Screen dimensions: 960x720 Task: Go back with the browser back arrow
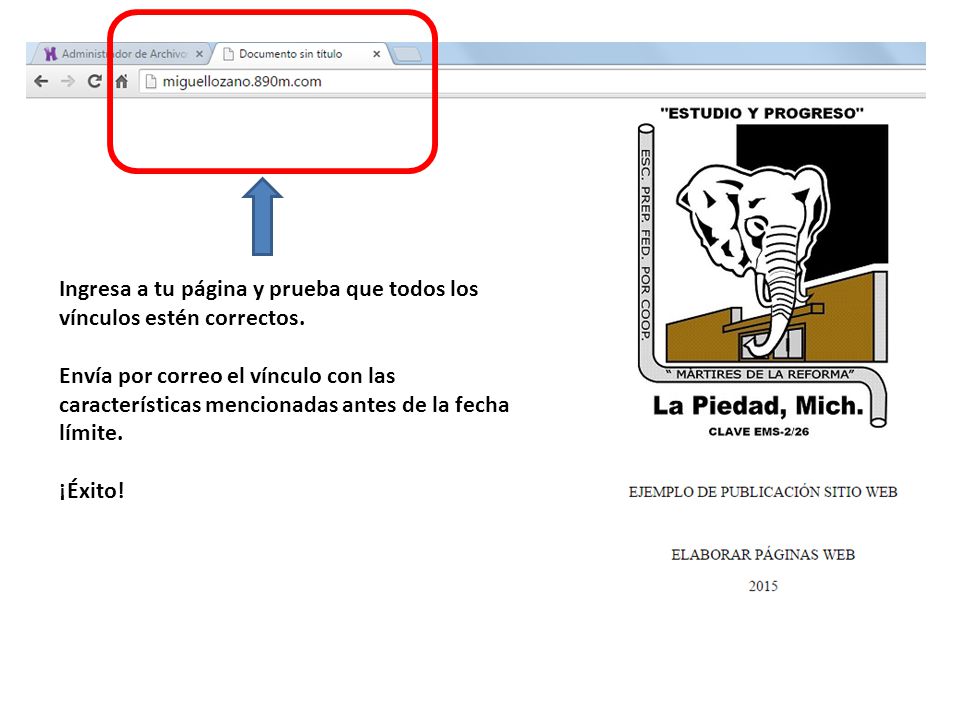click(x=41, y=81)
